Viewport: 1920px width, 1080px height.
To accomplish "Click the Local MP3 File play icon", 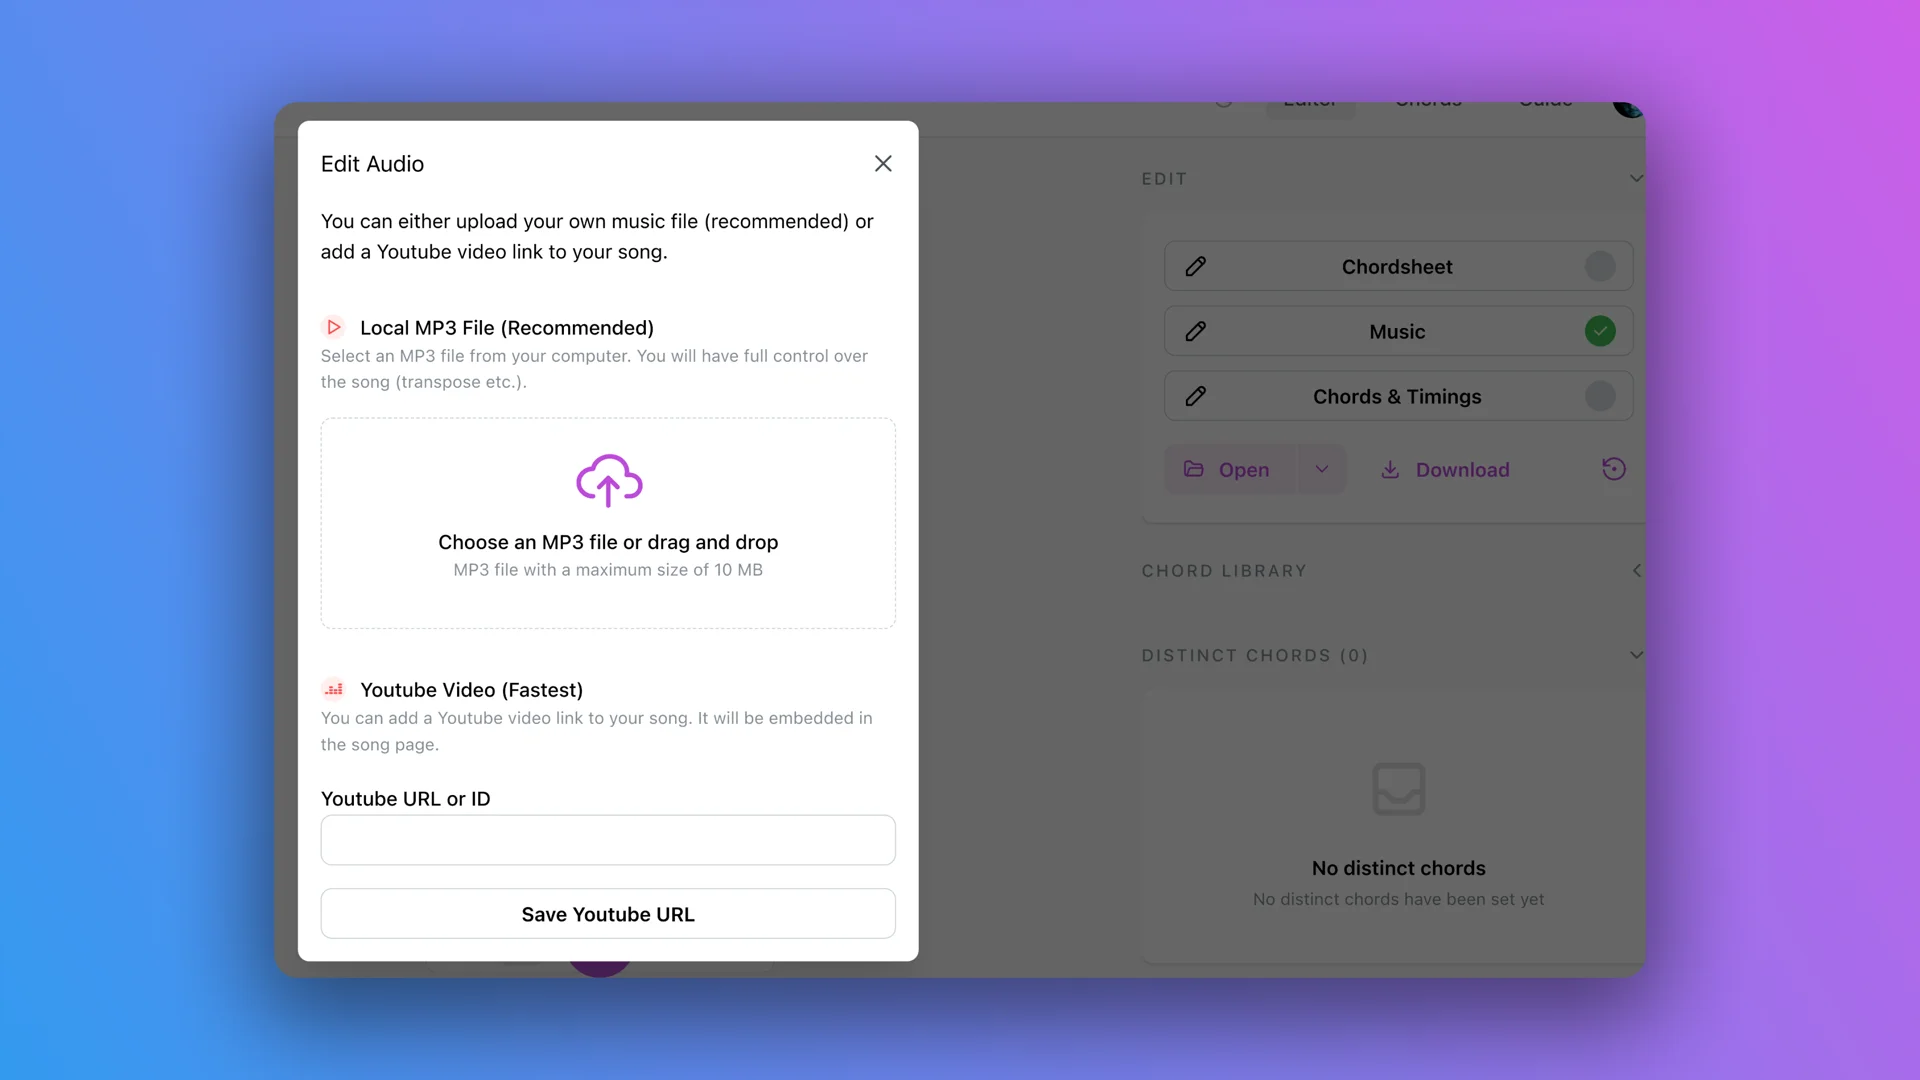I will tap(334, 327).
